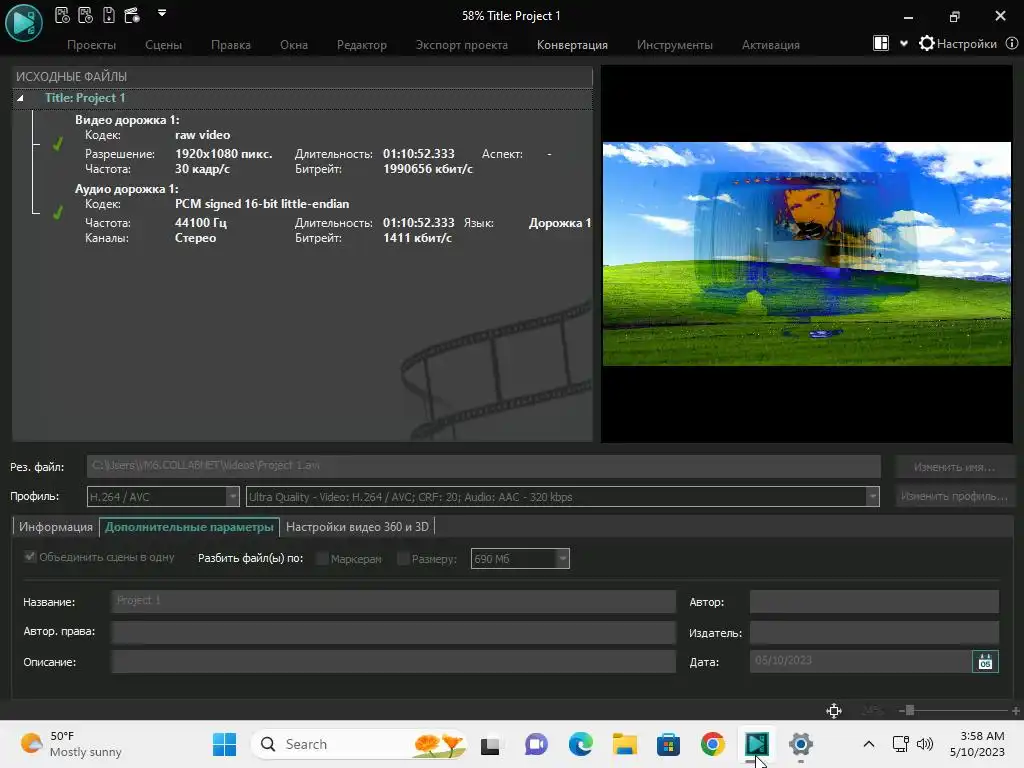Click the Автор input field
Image resolution: width=1024 pixels, height=768 pixels.
[874, 601]
